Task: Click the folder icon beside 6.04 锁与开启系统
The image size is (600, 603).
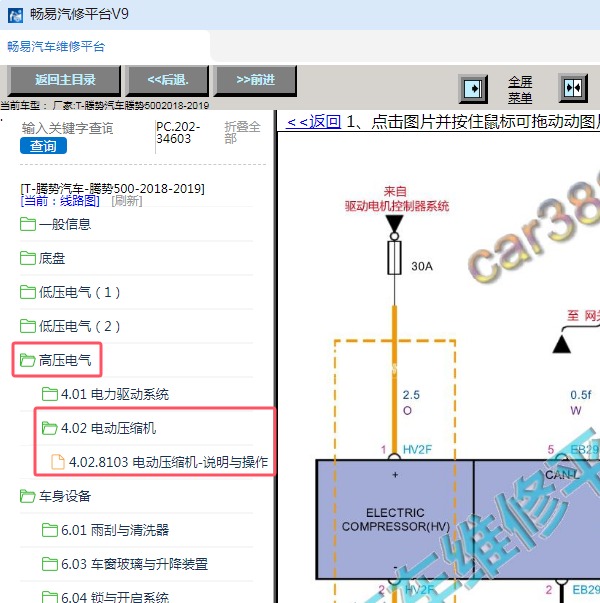Action: tap(50, 597)
